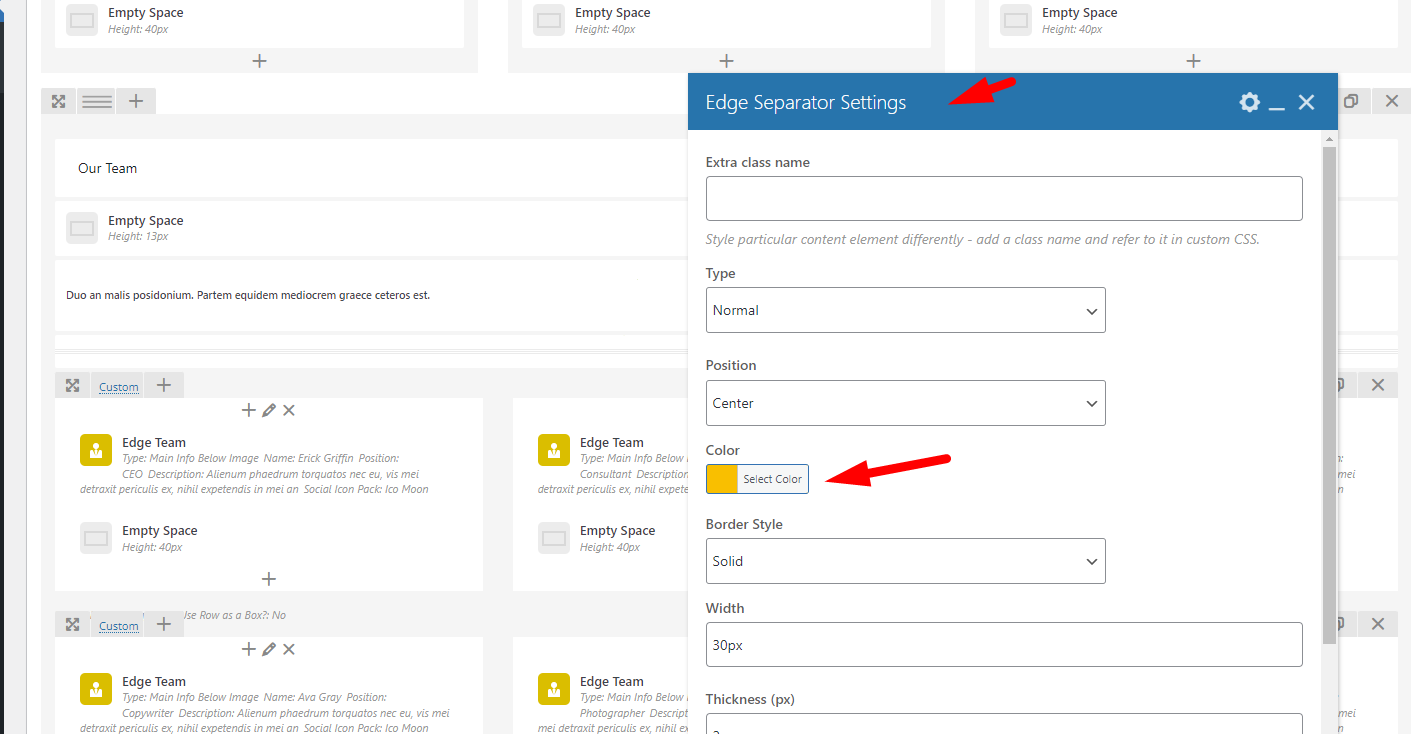Delete the Our Team row
1411x734 pixels.
click(1391, 101)
